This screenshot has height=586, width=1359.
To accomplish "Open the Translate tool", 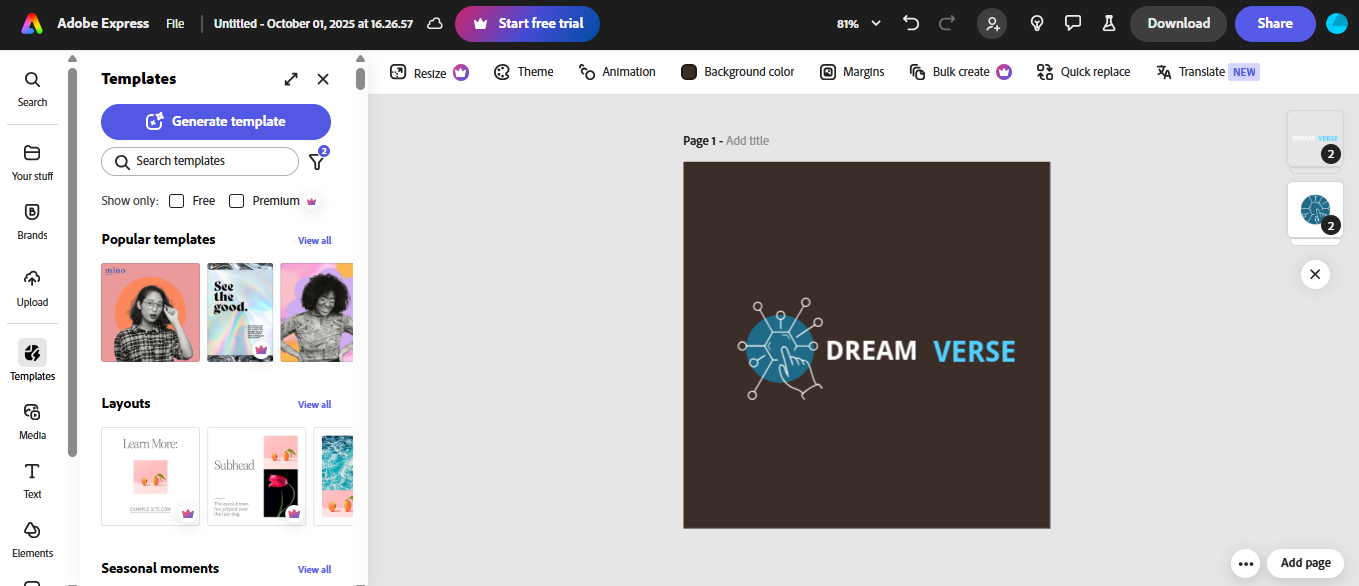I will (1207, 72).
